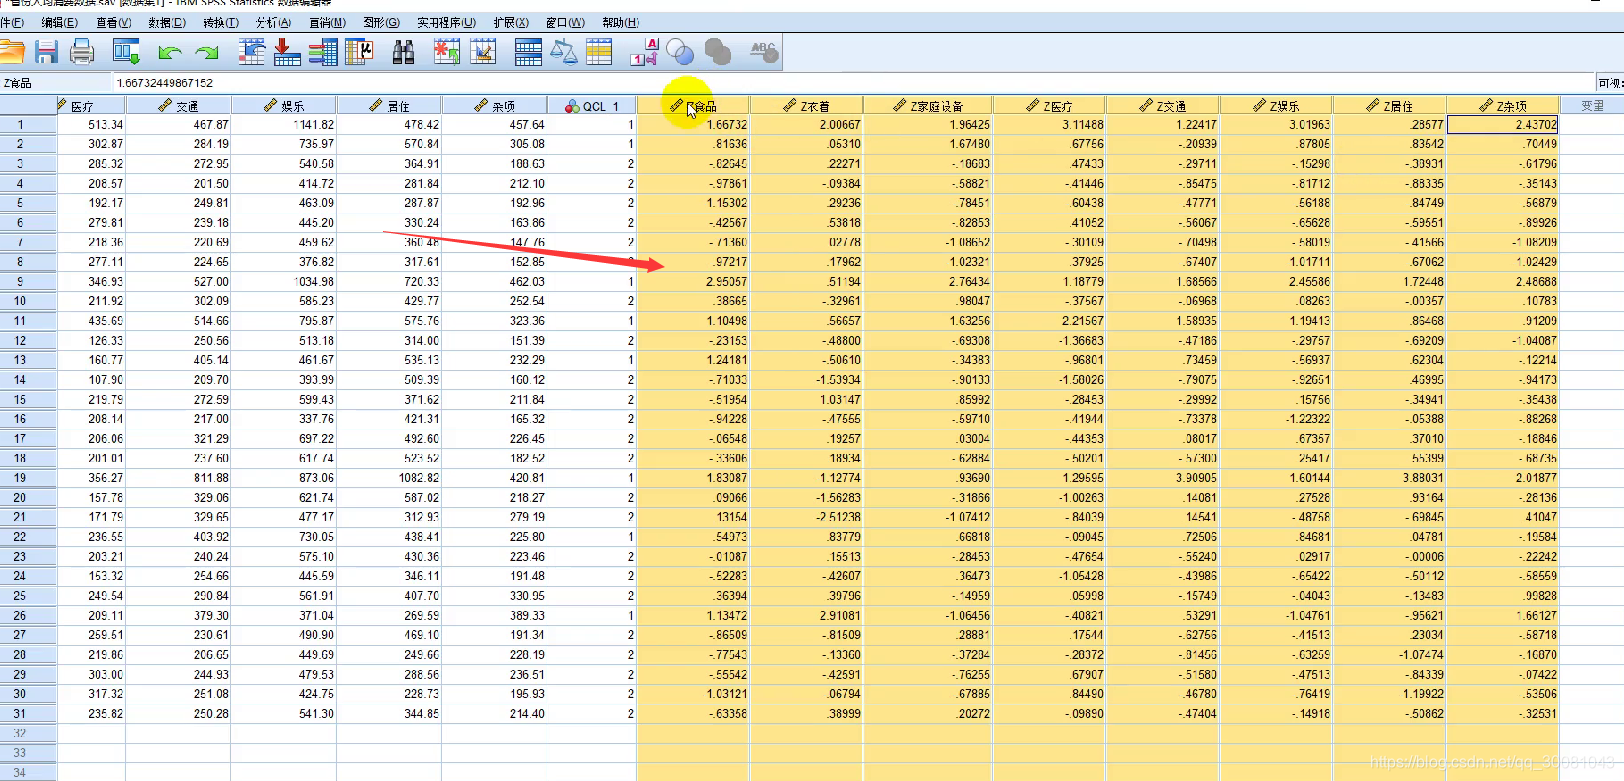Open the 图形(G) menu

point(381,22)
